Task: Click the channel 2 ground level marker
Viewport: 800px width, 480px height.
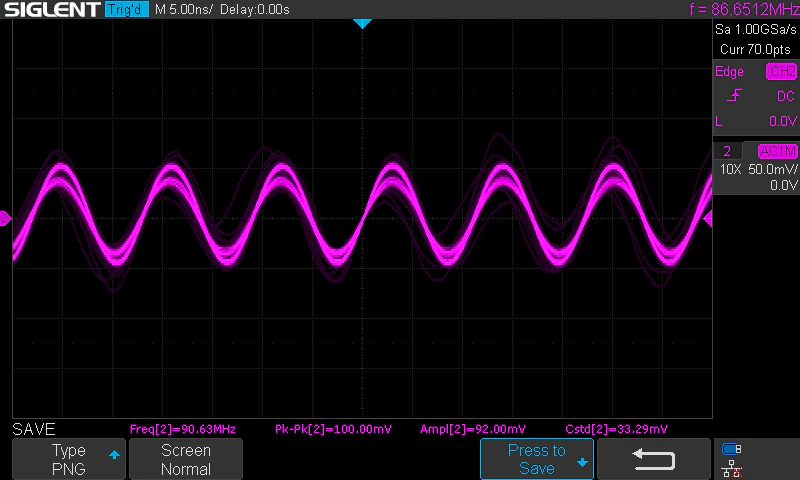Action: 5,218
